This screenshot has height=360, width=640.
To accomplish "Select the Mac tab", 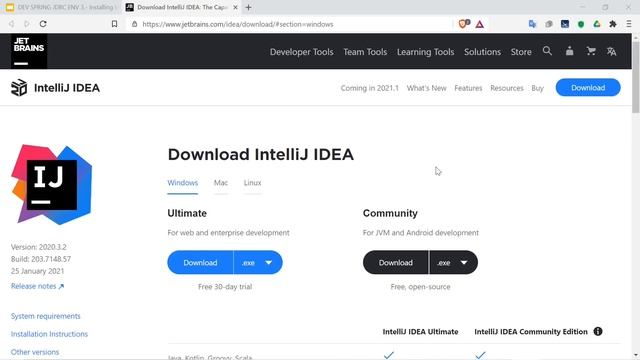I will pyautogui.click(x=221, y=183).
